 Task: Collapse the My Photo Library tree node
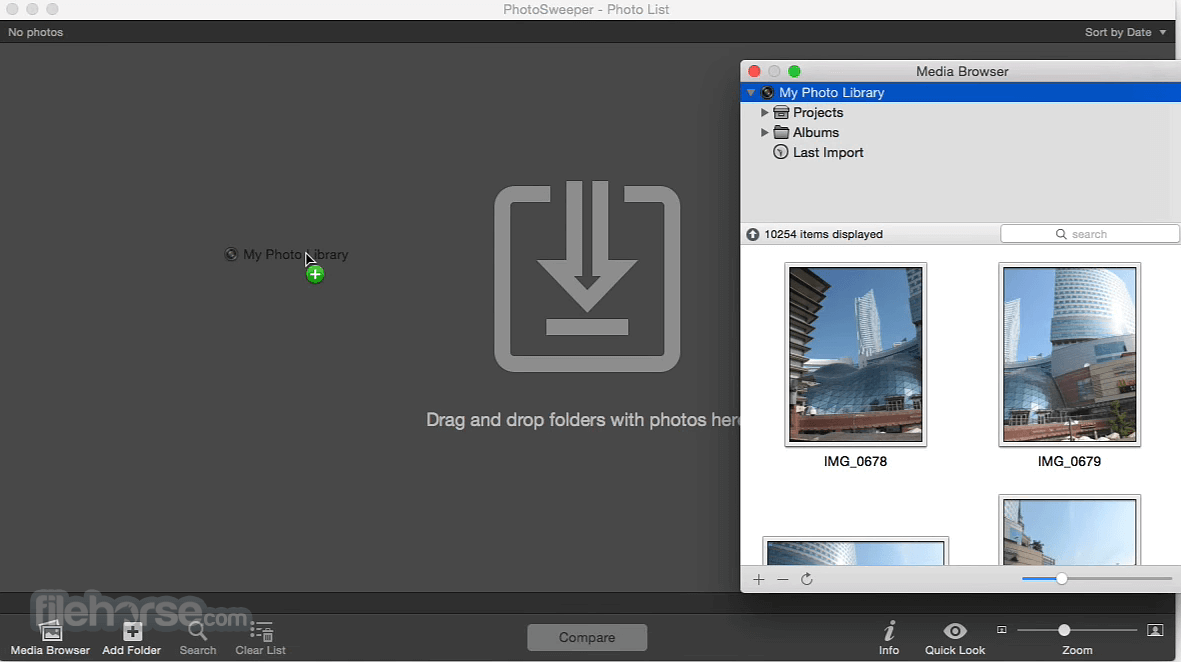pos(751,93)
